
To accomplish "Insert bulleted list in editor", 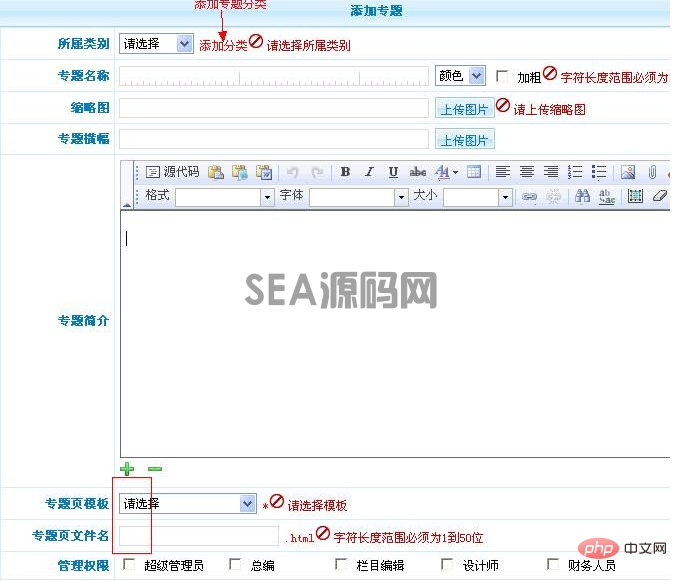I will click(x=599, y=172).
